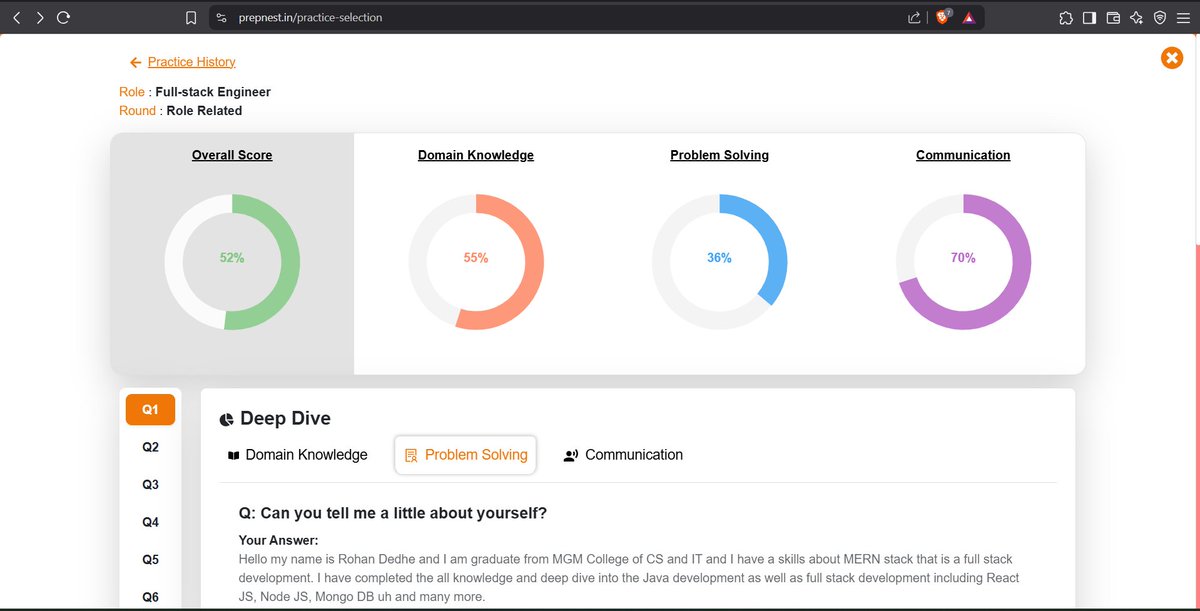Reload the page
This screenshot has height=611, width=1200.
point(64,17)
